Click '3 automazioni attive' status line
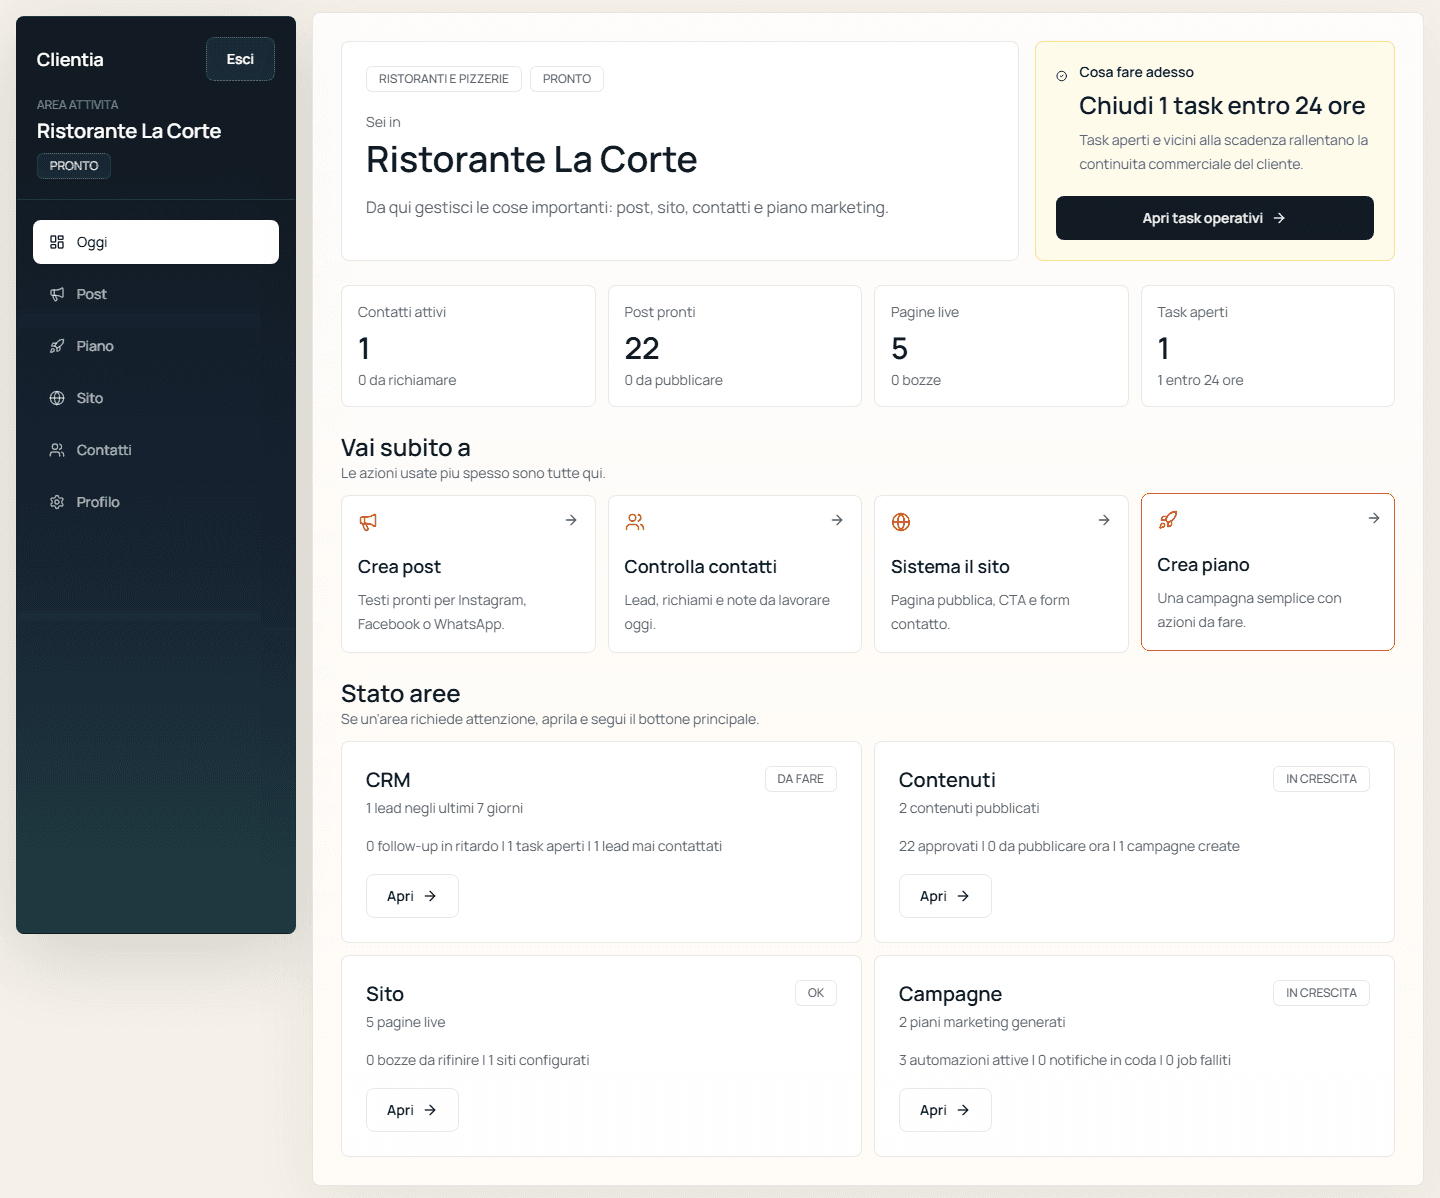The width and height of the screenshot is (1440, 1198). pos(1065,1060)
